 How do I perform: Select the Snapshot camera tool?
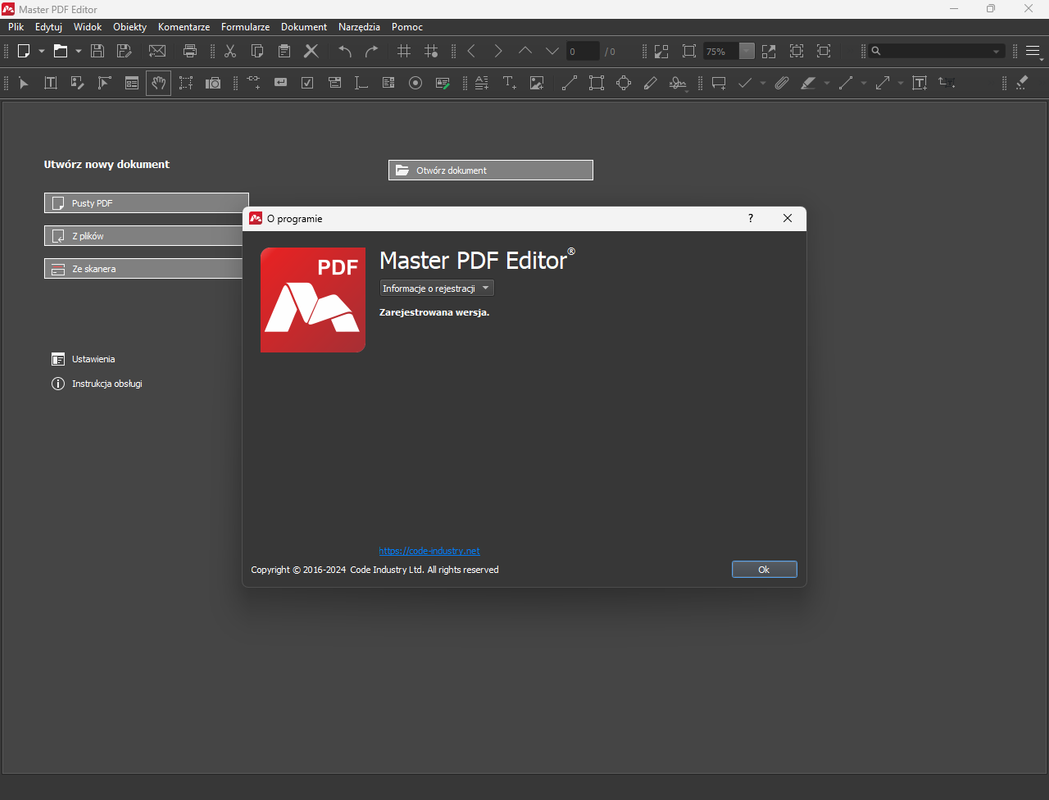[213, 83]
